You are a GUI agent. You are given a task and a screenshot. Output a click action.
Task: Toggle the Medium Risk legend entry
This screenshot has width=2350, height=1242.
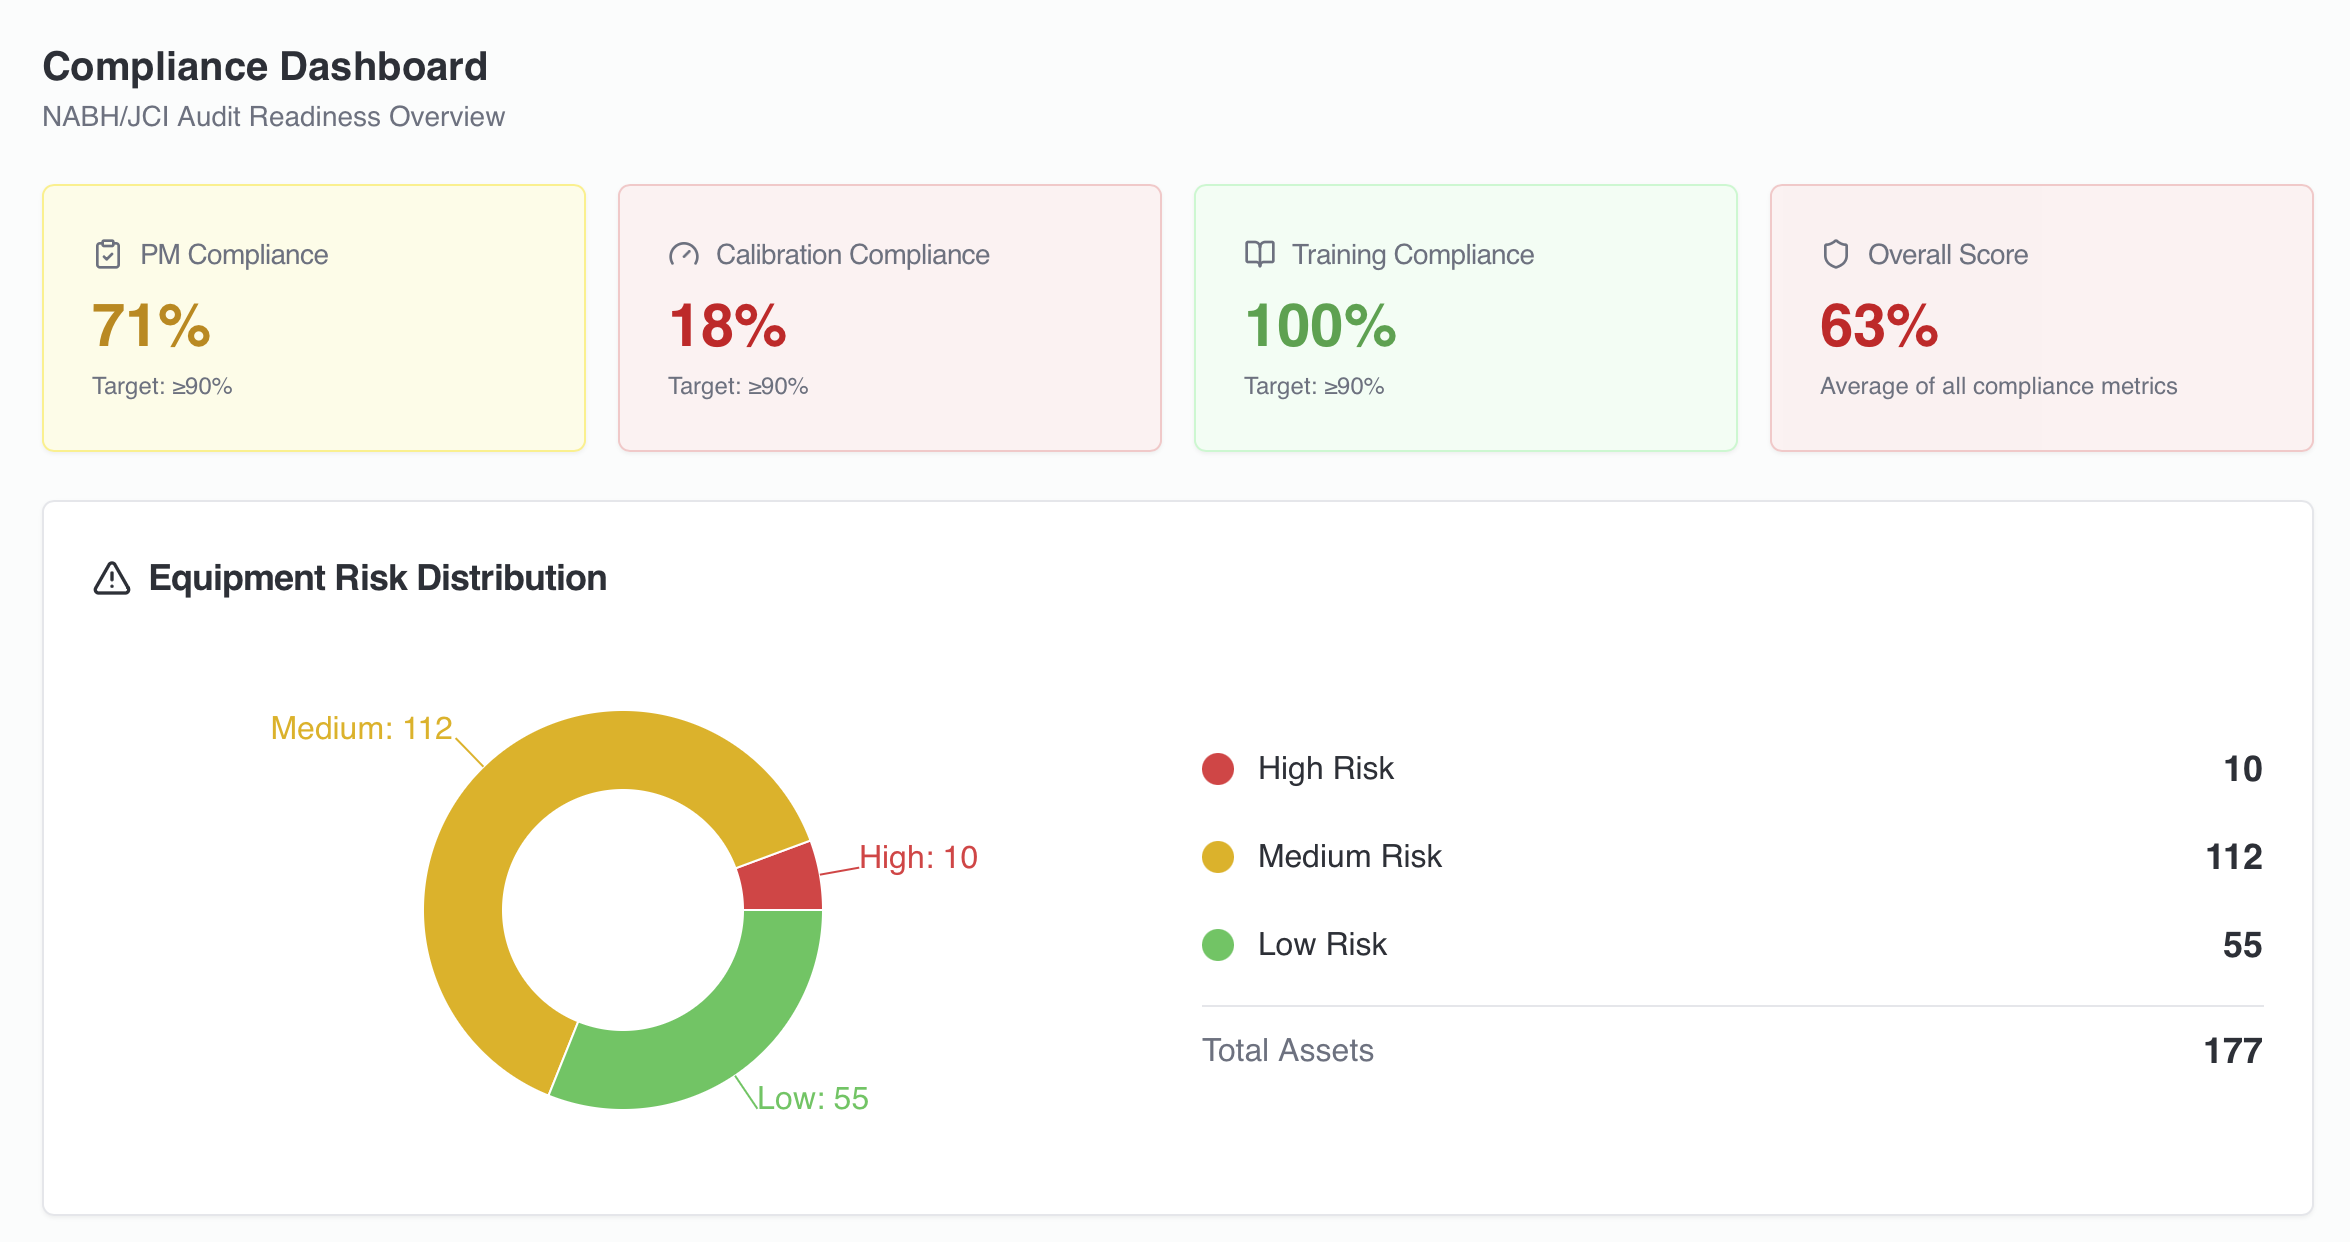tap(1350, 856)
